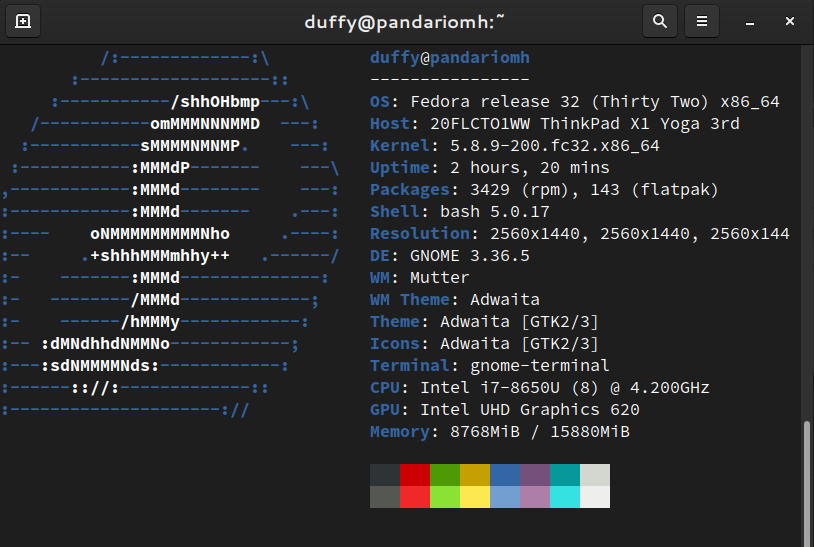Click the light pink-purple color block
The width and height of the screenshot is (814, 547).
point(535,497)
